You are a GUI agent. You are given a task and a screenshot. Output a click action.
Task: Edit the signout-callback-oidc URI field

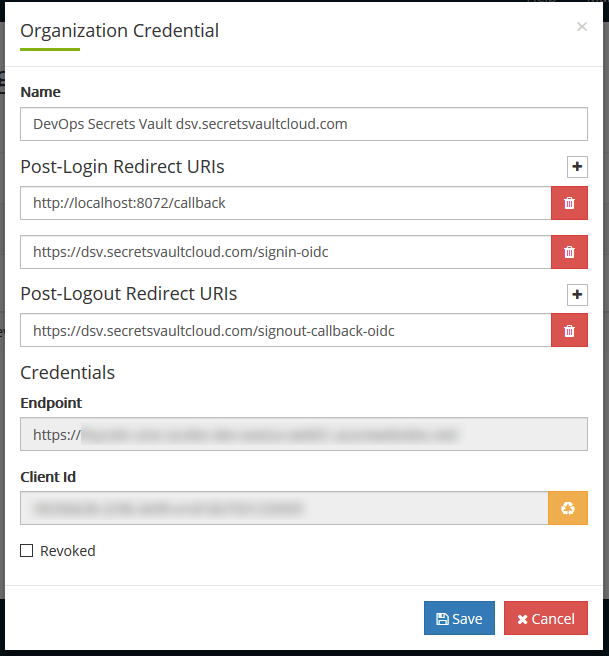(285, 330)
